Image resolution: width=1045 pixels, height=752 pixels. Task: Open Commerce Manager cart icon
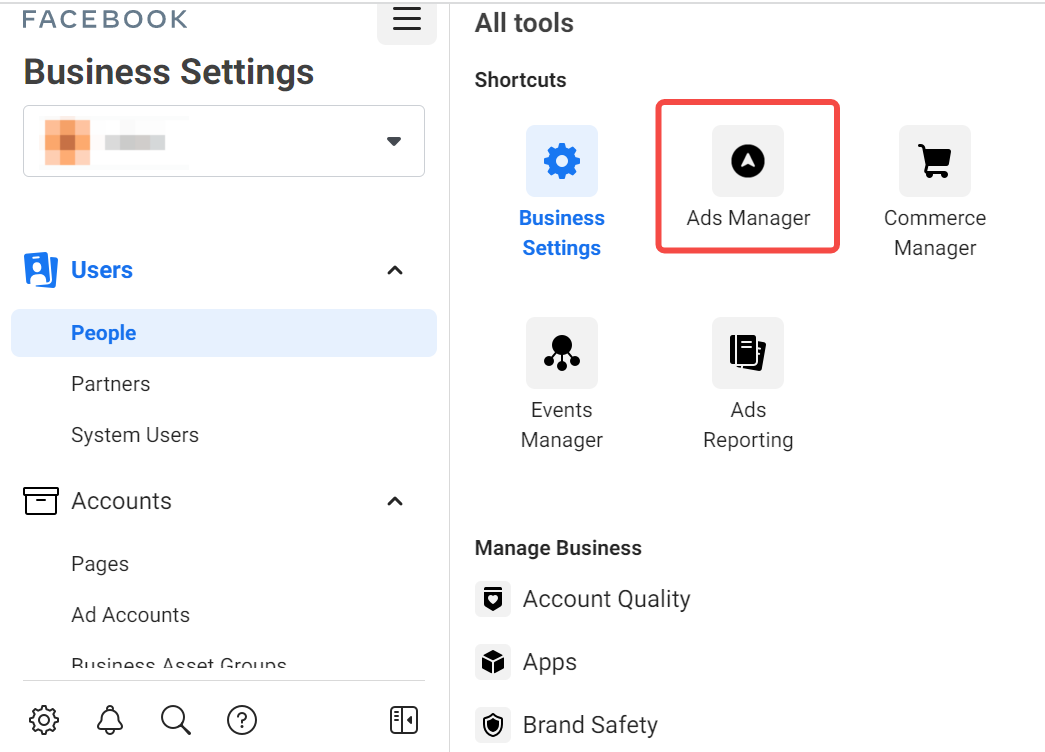(x=935, y=161)
